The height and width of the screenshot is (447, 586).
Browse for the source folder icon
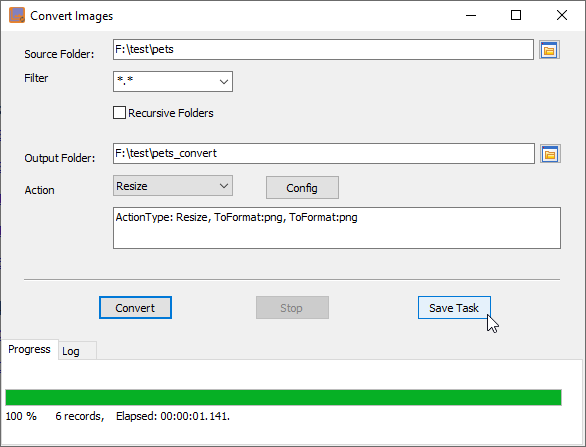pos(549,50)
